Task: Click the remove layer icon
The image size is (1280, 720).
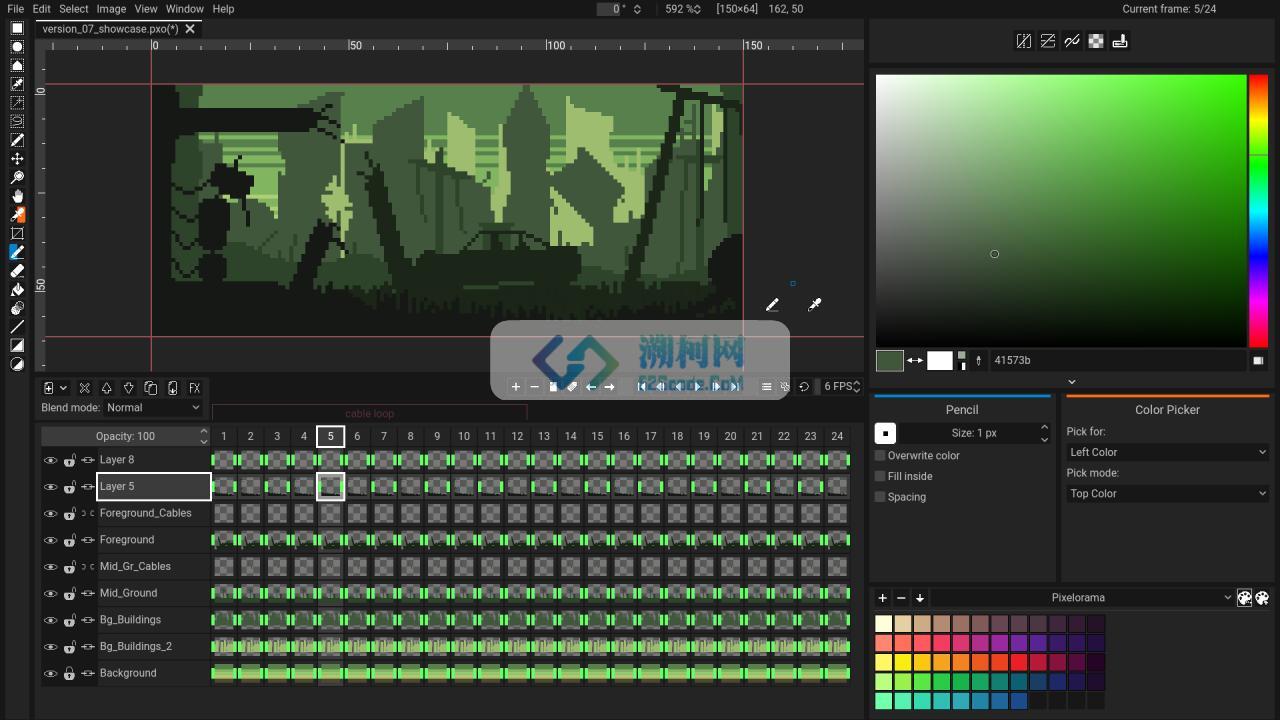Action: click(85, 388)
